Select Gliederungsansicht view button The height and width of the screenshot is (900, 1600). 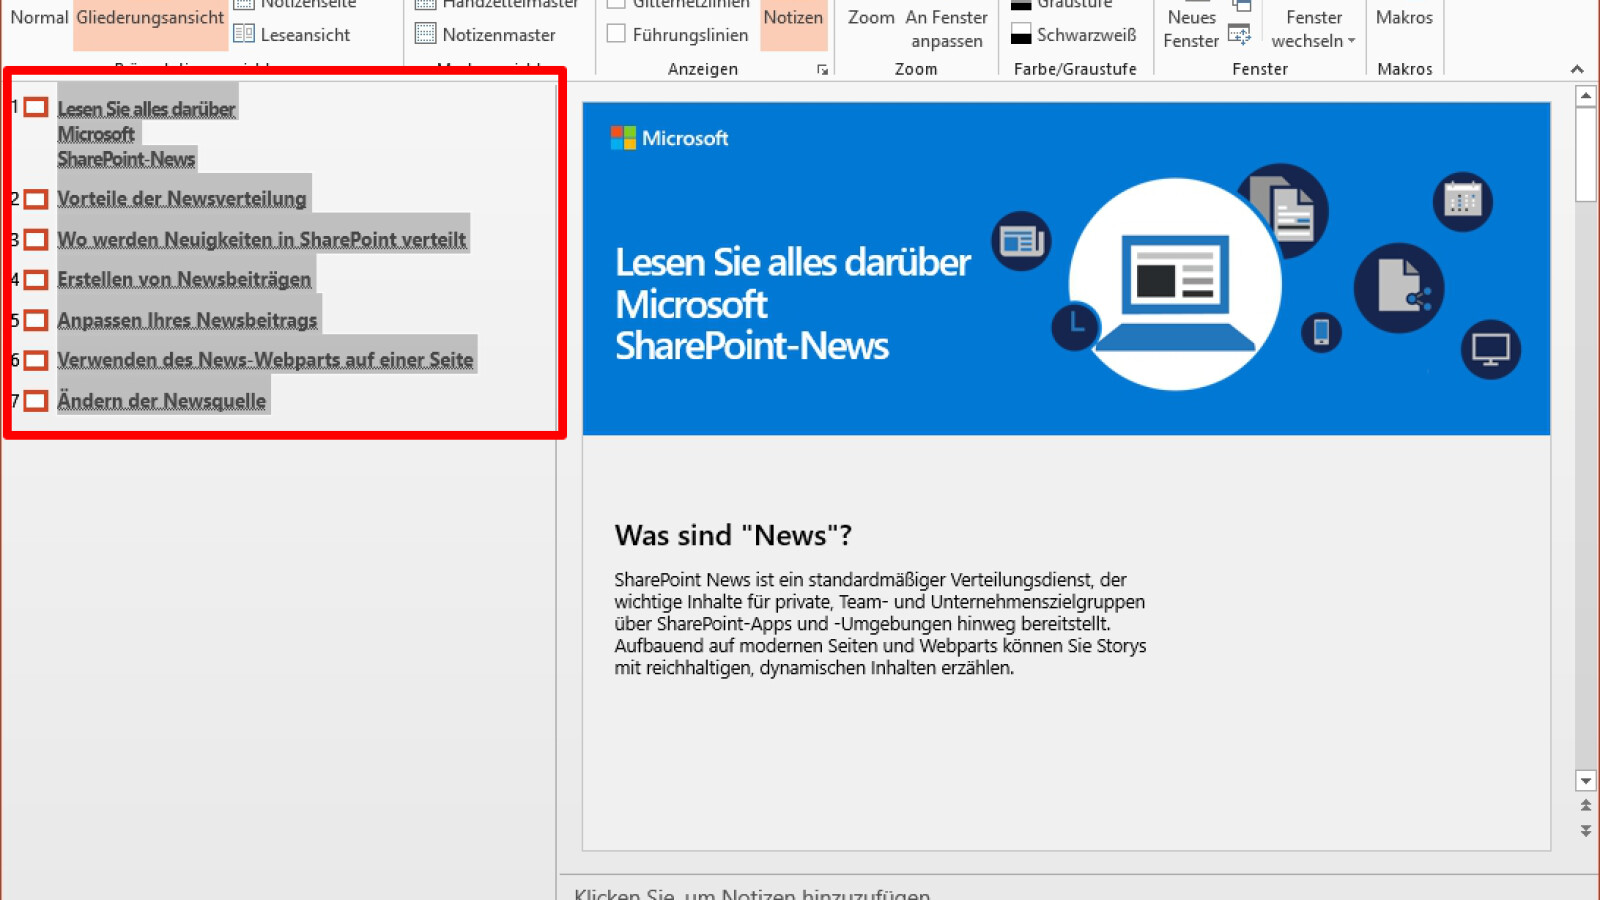[150, 18]
